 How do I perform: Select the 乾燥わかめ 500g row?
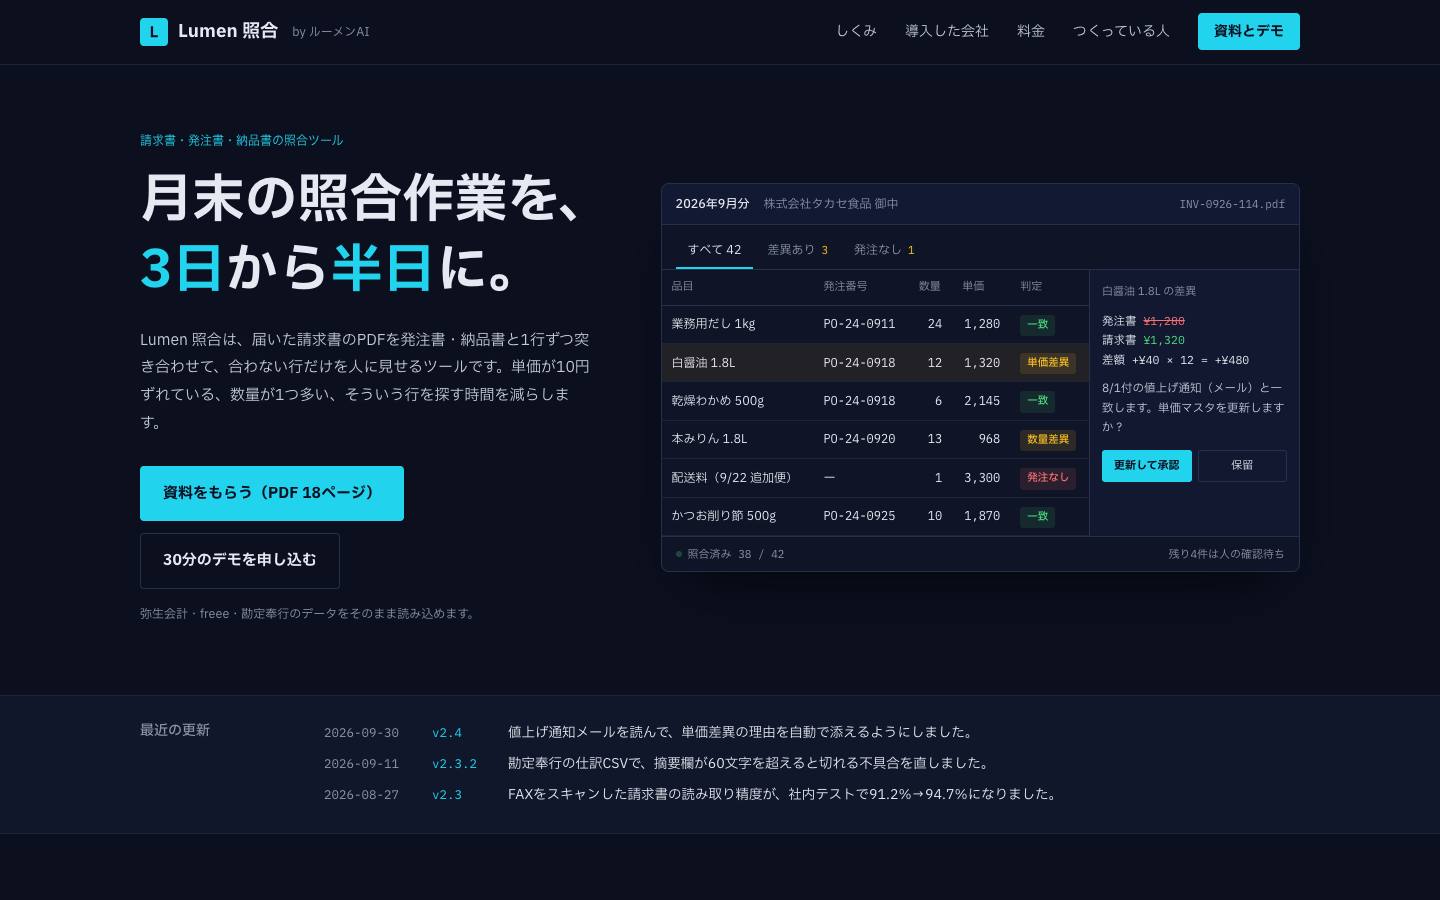coord(875,401)
